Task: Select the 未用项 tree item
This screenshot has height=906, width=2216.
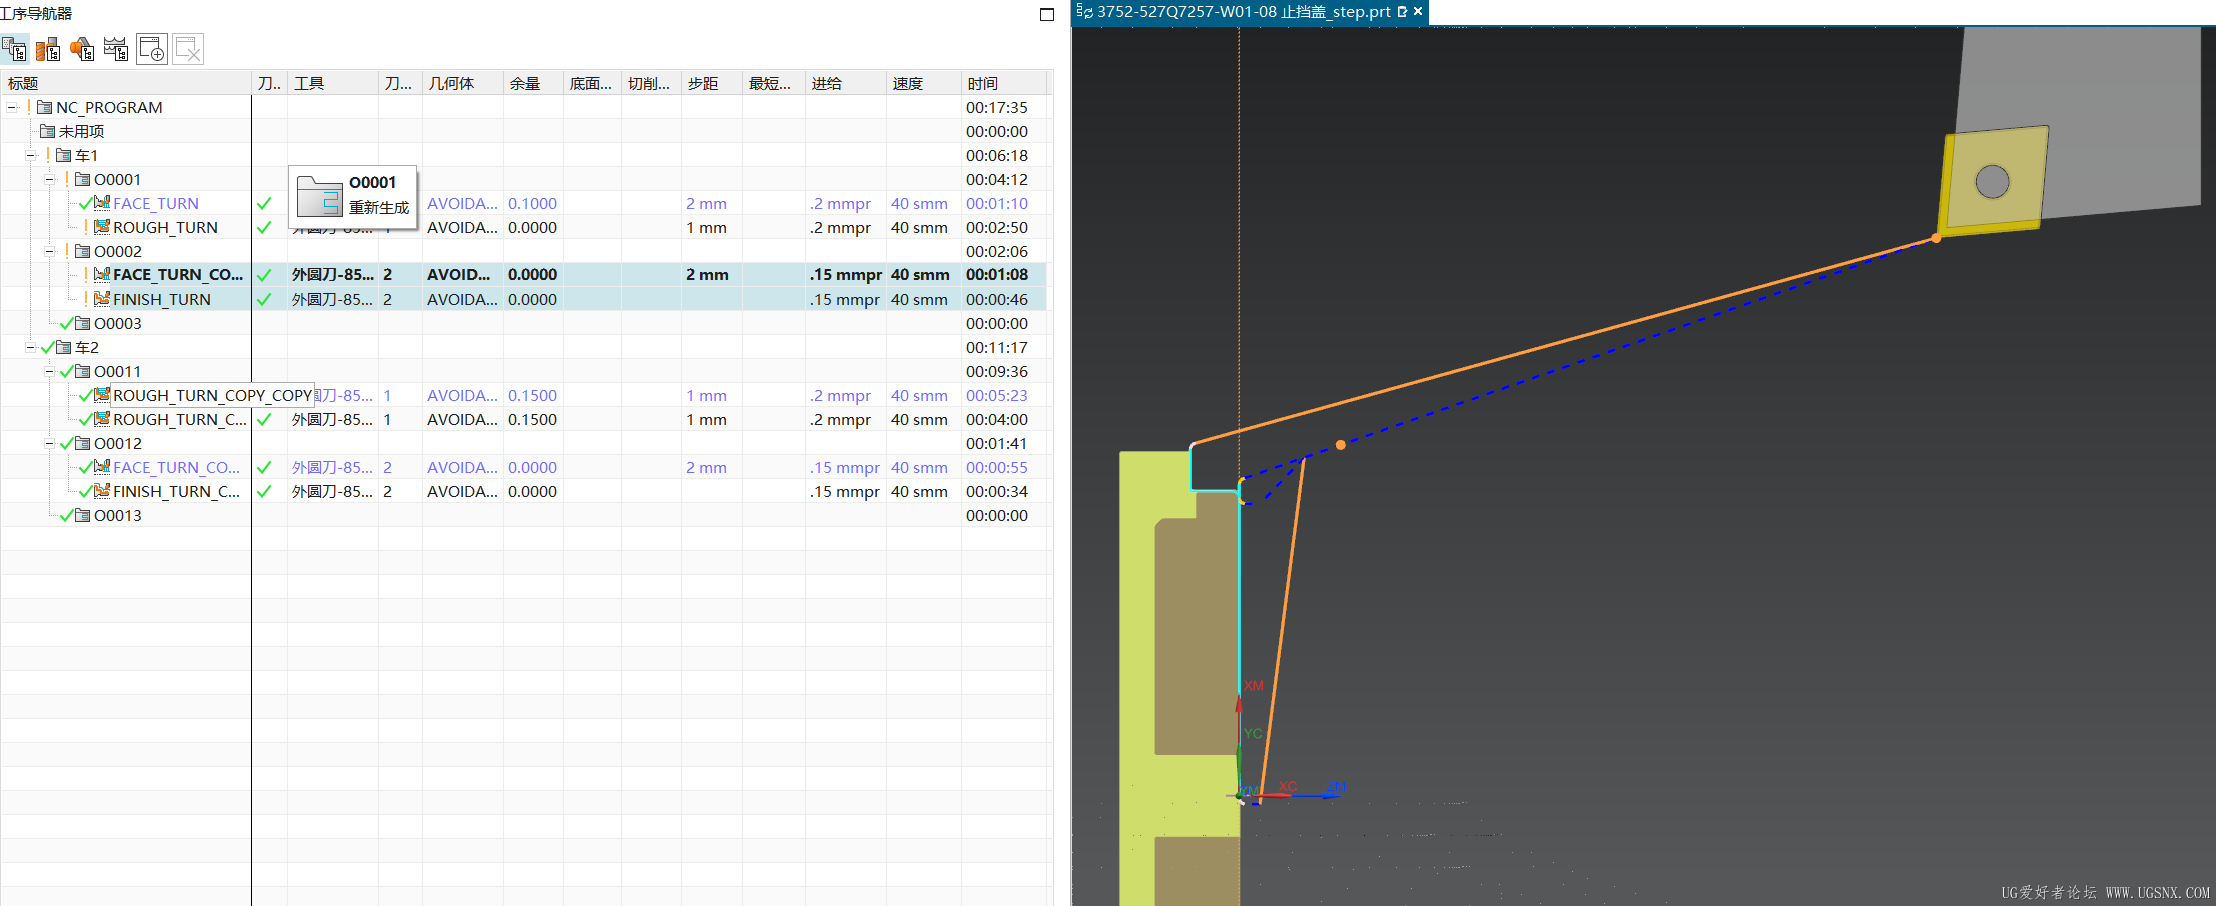Action: [x=81, y=131]
